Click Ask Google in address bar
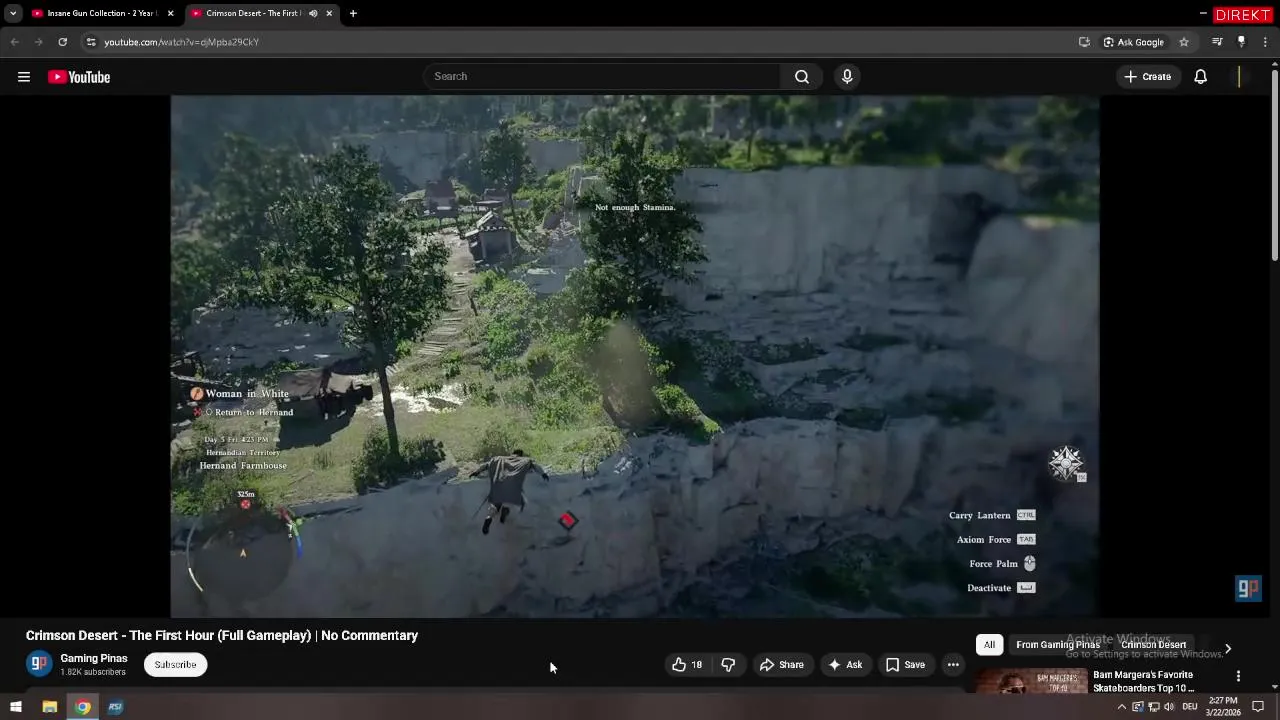1280x720 pixels. tap(1133, 42)
